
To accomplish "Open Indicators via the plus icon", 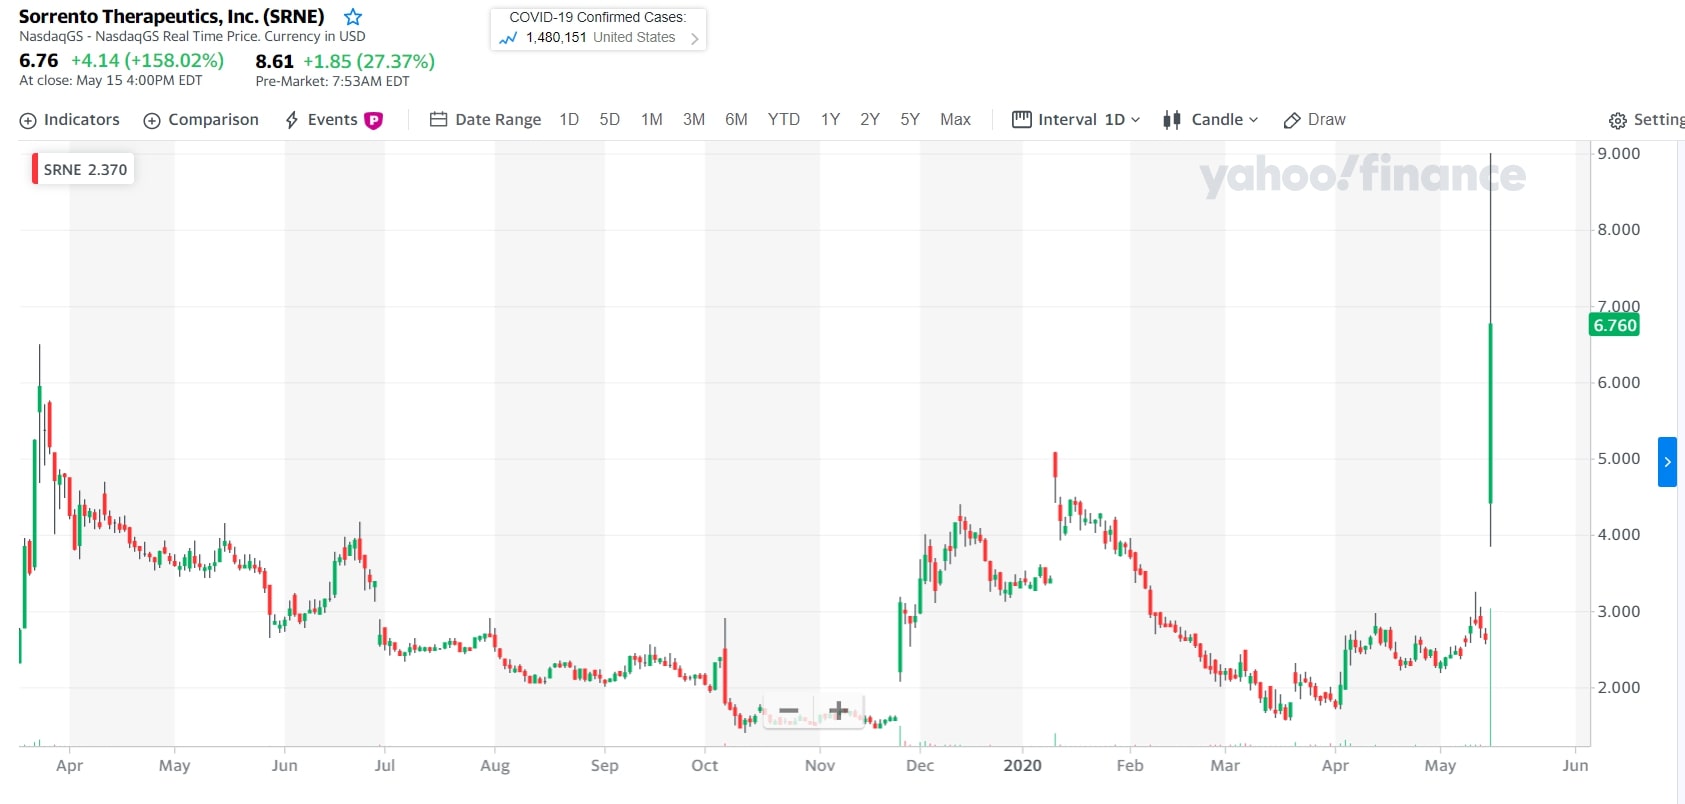I will tap(28, 120).
